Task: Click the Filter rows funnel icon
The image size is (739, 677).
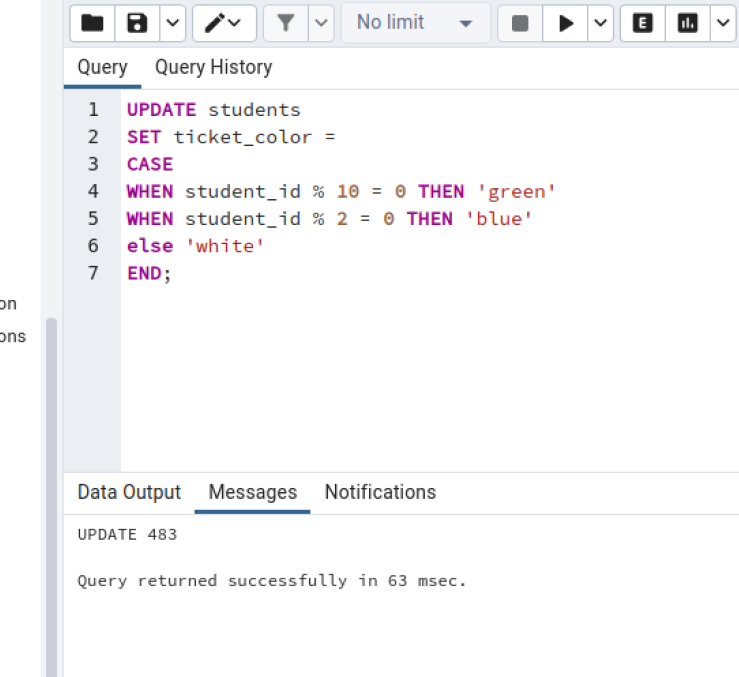Action: coord(286,23)
